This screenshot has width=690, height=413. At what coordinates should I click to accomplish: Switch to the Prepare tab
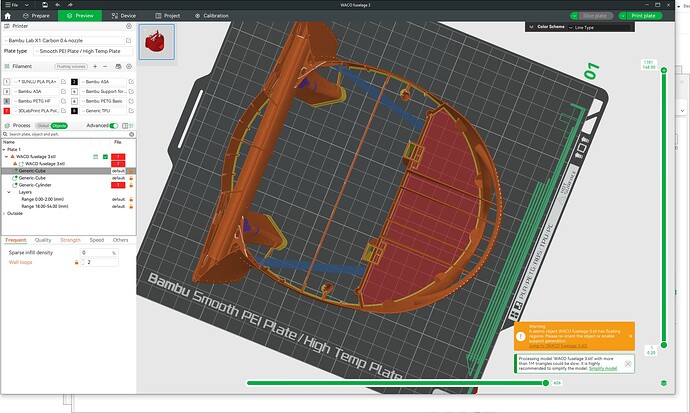pos(36,15)
